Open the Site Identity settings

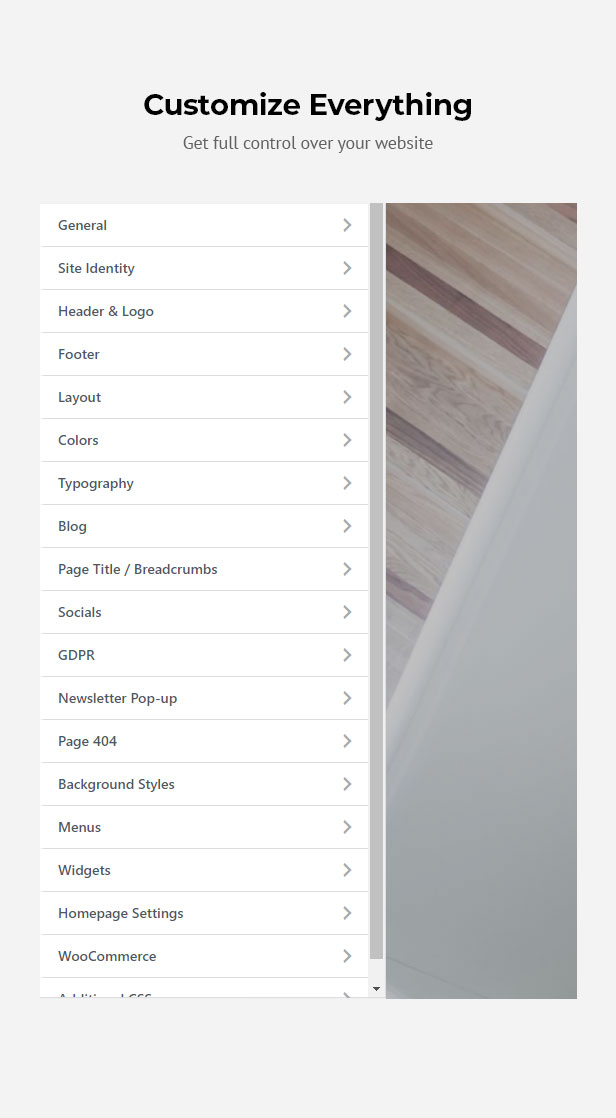[x=204, y=268]
